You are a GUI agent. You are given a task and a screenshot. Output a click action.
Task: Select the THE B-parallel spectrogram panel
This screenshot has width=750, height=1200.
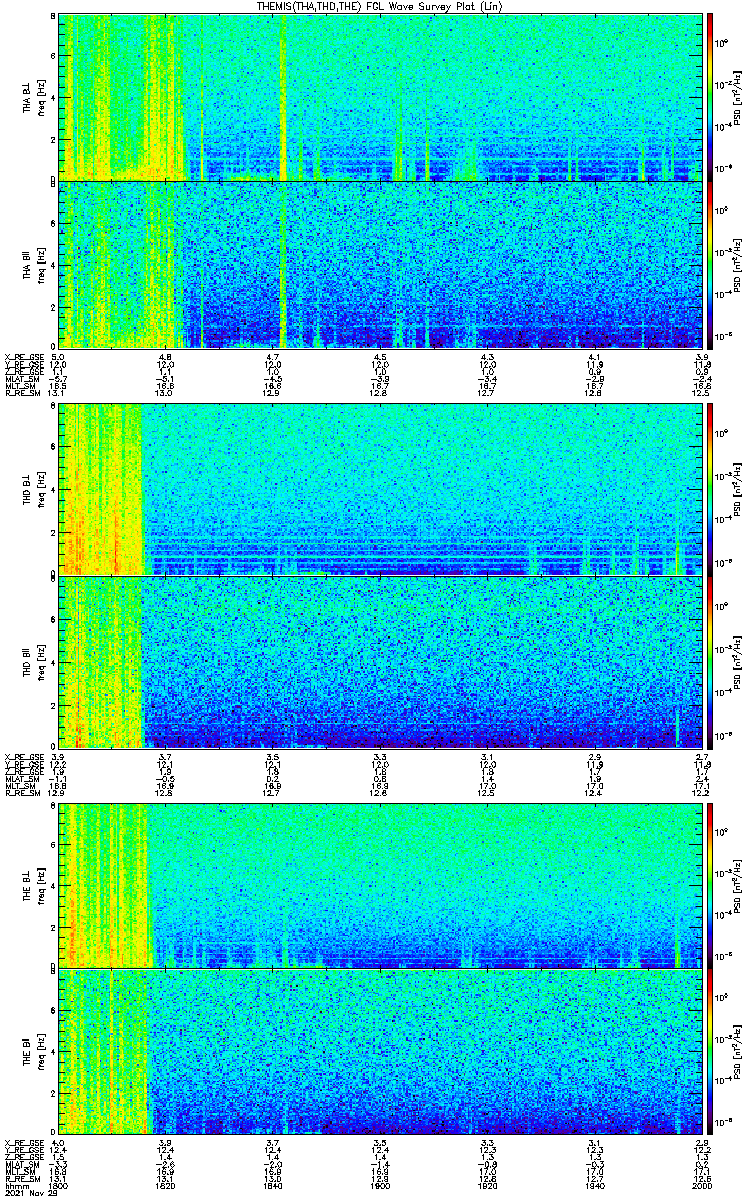[x=380, y=1052]
